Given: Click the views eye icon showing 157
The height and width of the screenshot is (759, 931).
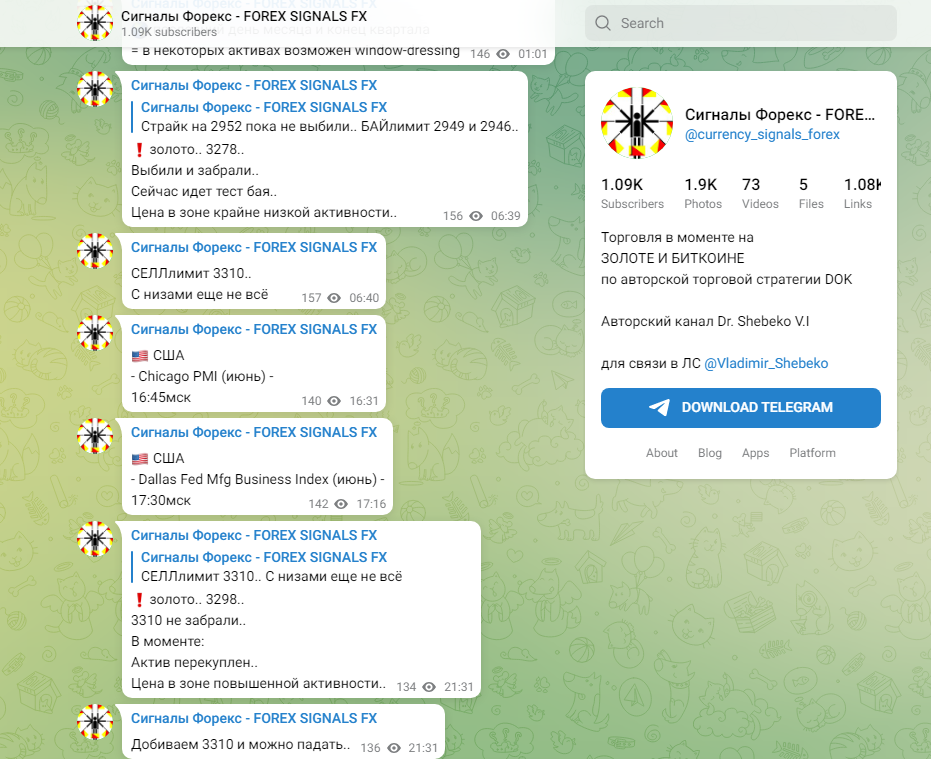Looking at the screenshot, I should (334, 298).
